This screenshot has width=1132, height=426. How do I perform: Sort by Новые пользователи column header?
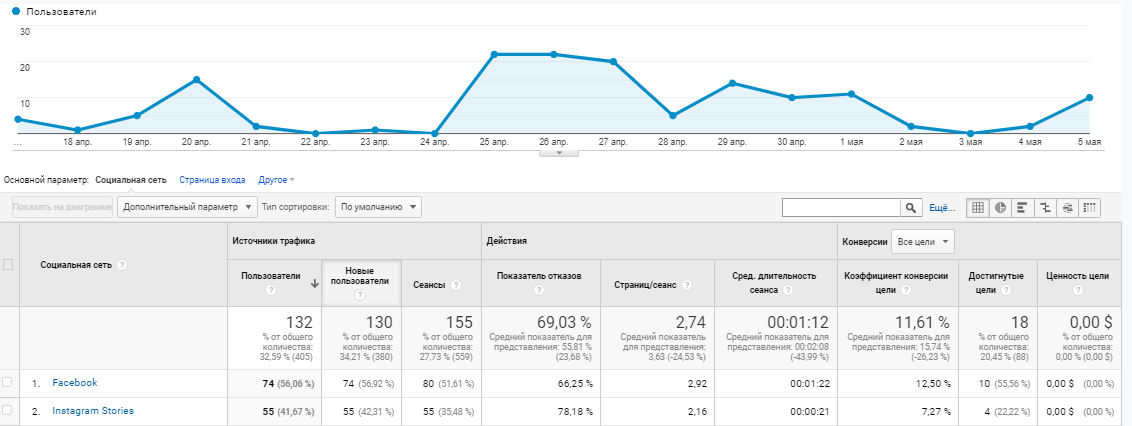(x=359, y=276)
